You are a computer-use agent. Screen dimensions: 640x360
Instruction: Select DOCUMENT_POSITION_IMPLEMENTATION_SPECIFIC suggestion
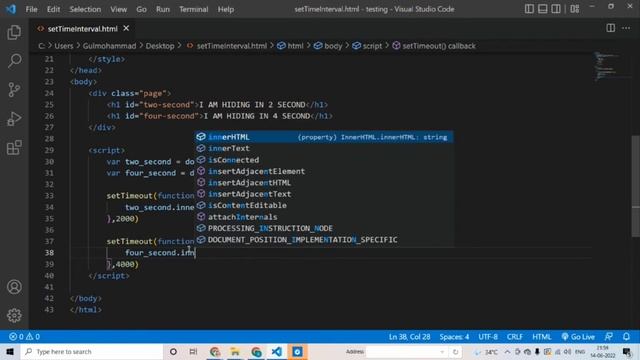coord(323,240)
